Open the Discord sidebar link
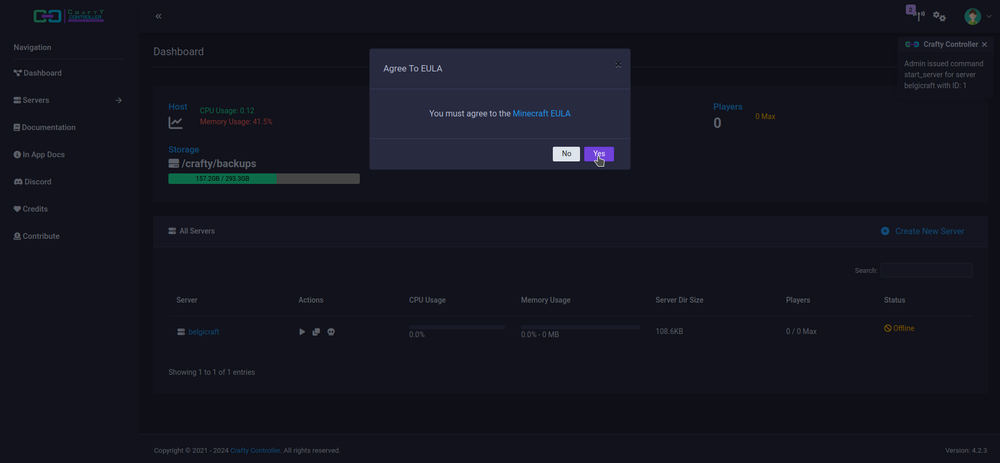Image resolution: width=1000 pixels, height=463 pixels. (x=33, y=182)
